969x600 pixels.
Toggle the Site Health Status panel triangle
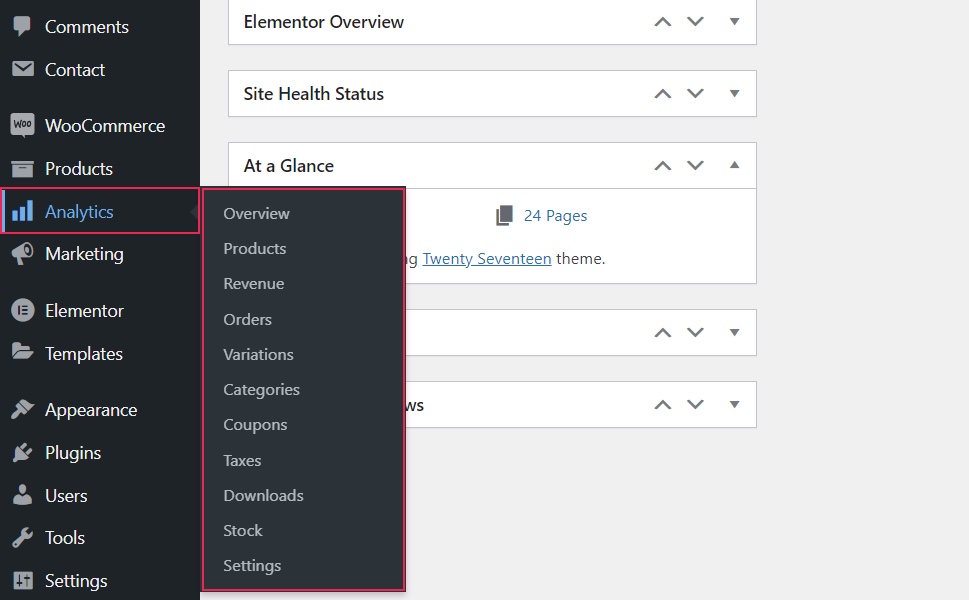(734, 93)
